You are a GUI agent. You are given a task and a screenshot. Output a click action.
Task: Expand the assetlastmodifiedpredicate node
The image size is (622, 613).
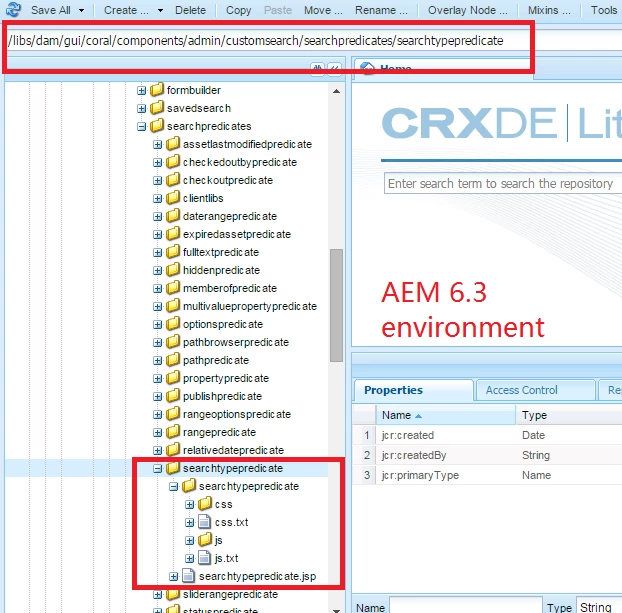(x=157, y=144)
